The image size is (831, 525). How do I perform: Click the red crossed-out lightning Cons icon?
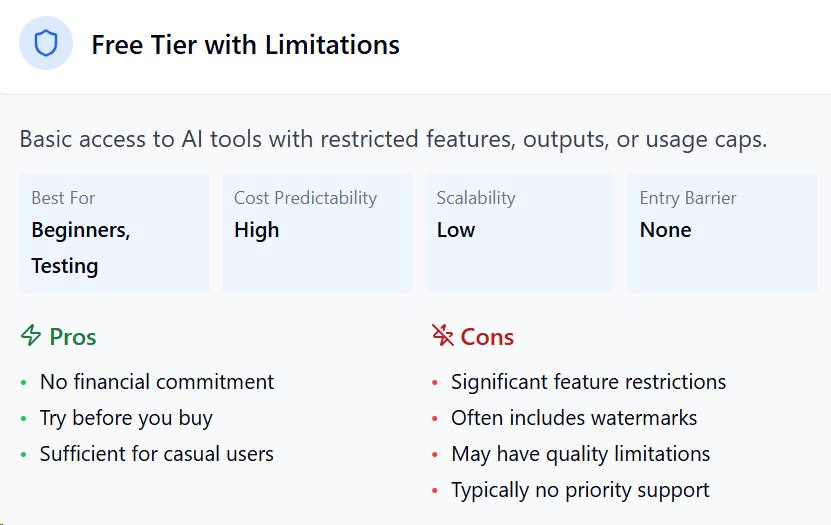443,335
